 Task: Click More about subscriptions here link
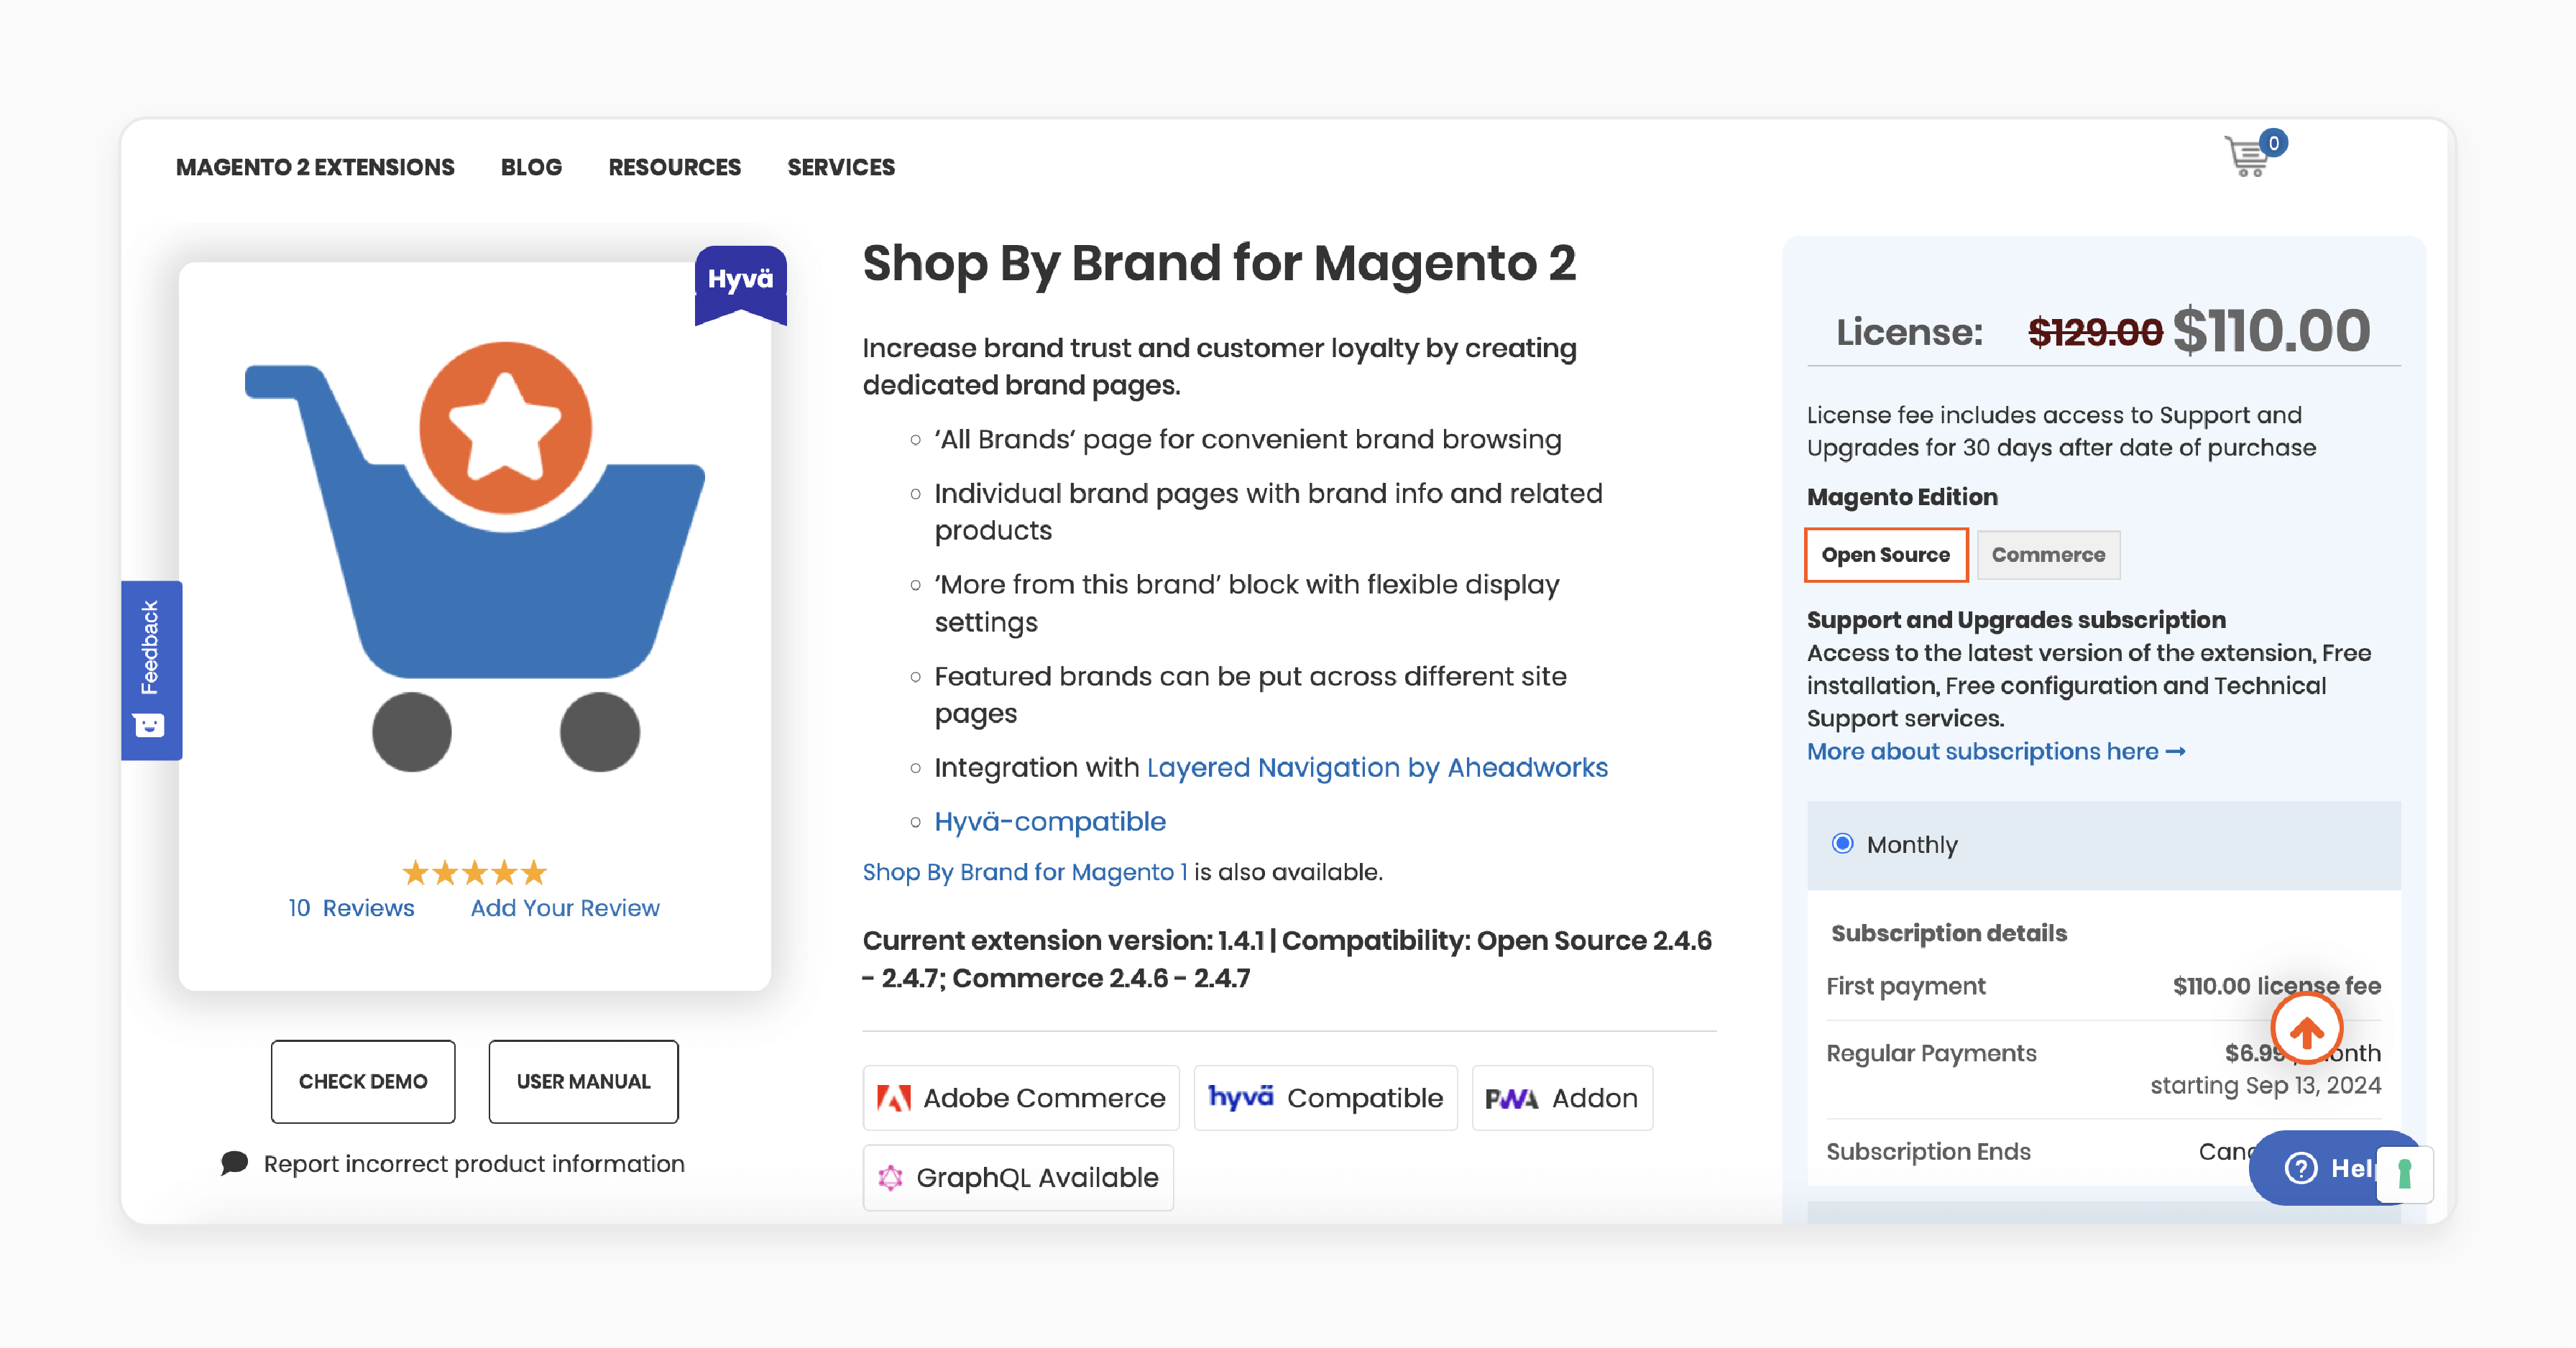pyautogui.click(x=1996, y=752)
